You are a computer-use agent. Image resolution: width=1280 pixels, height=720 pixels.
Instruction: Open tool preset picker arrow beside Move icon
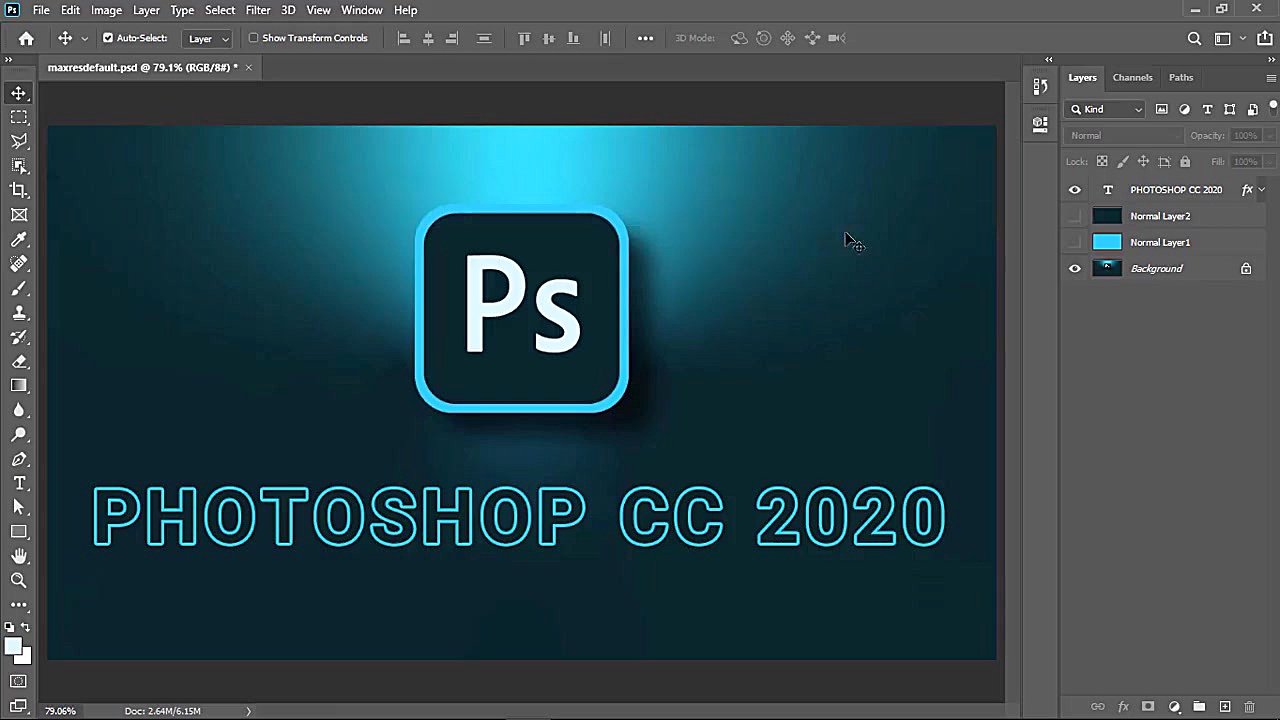point(84,38)
